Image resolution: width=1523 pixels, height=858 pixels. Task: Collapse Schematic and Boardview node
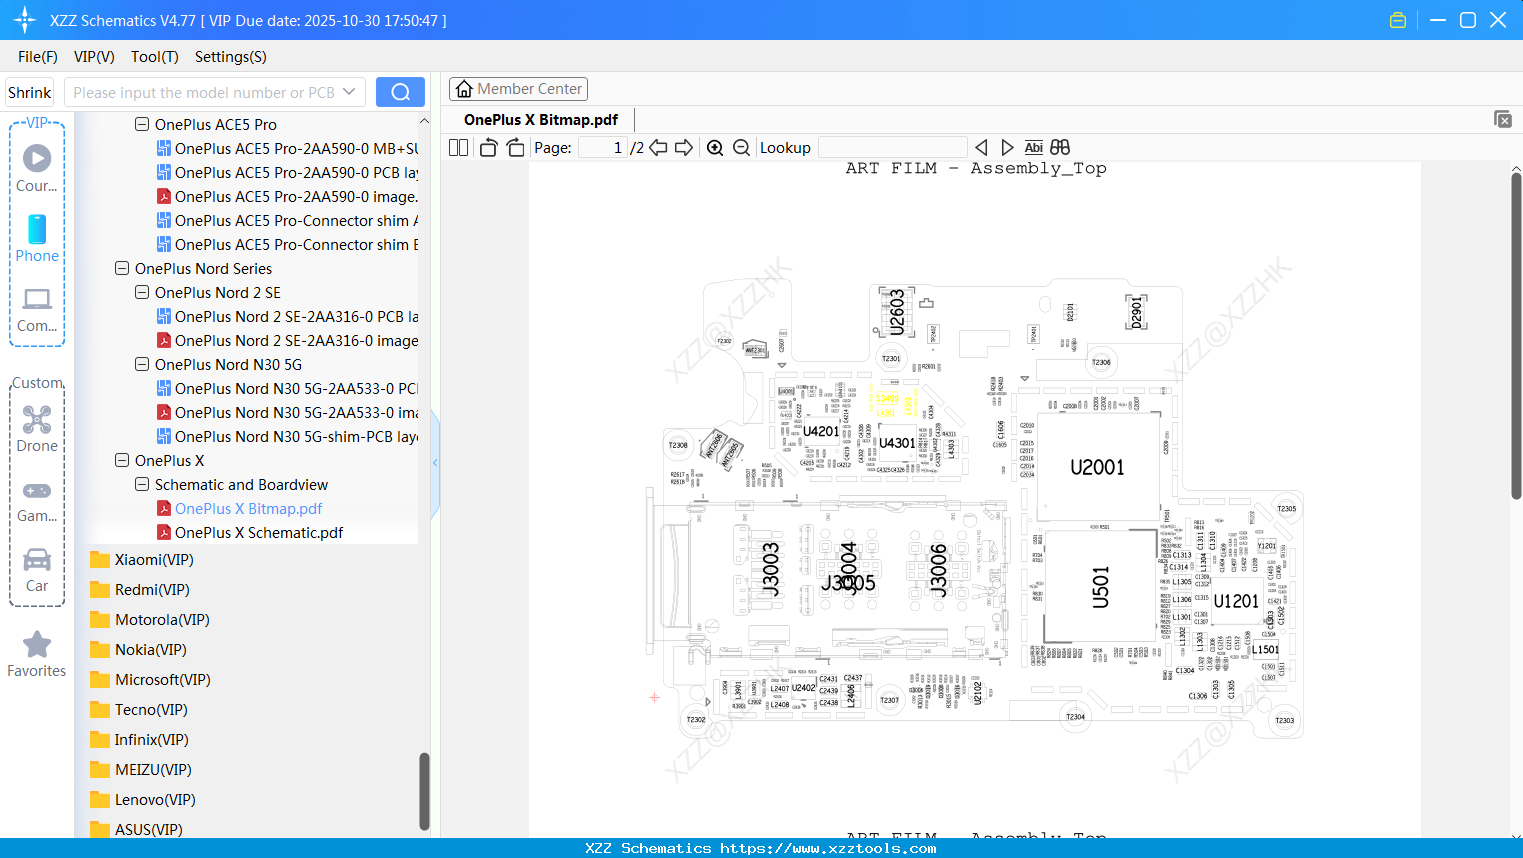[x=142, y=485]
